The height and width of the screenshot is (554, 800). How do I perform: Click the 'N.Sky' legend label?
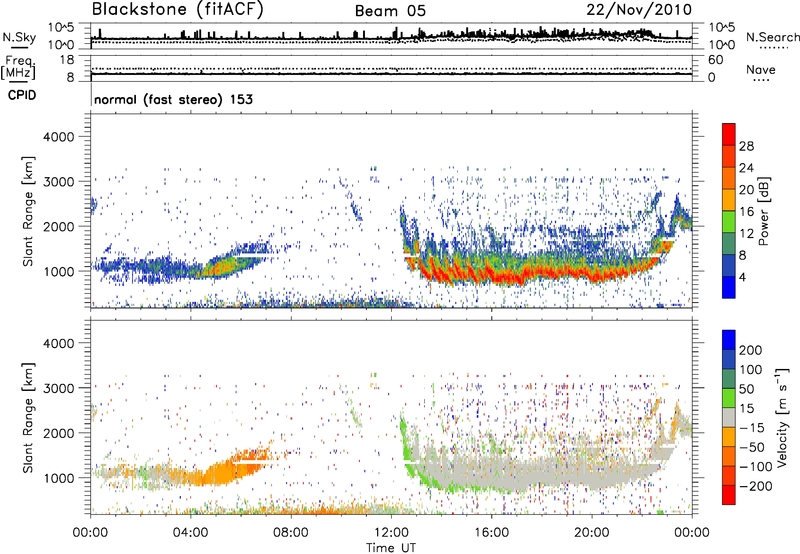click(x=19, y=37)
